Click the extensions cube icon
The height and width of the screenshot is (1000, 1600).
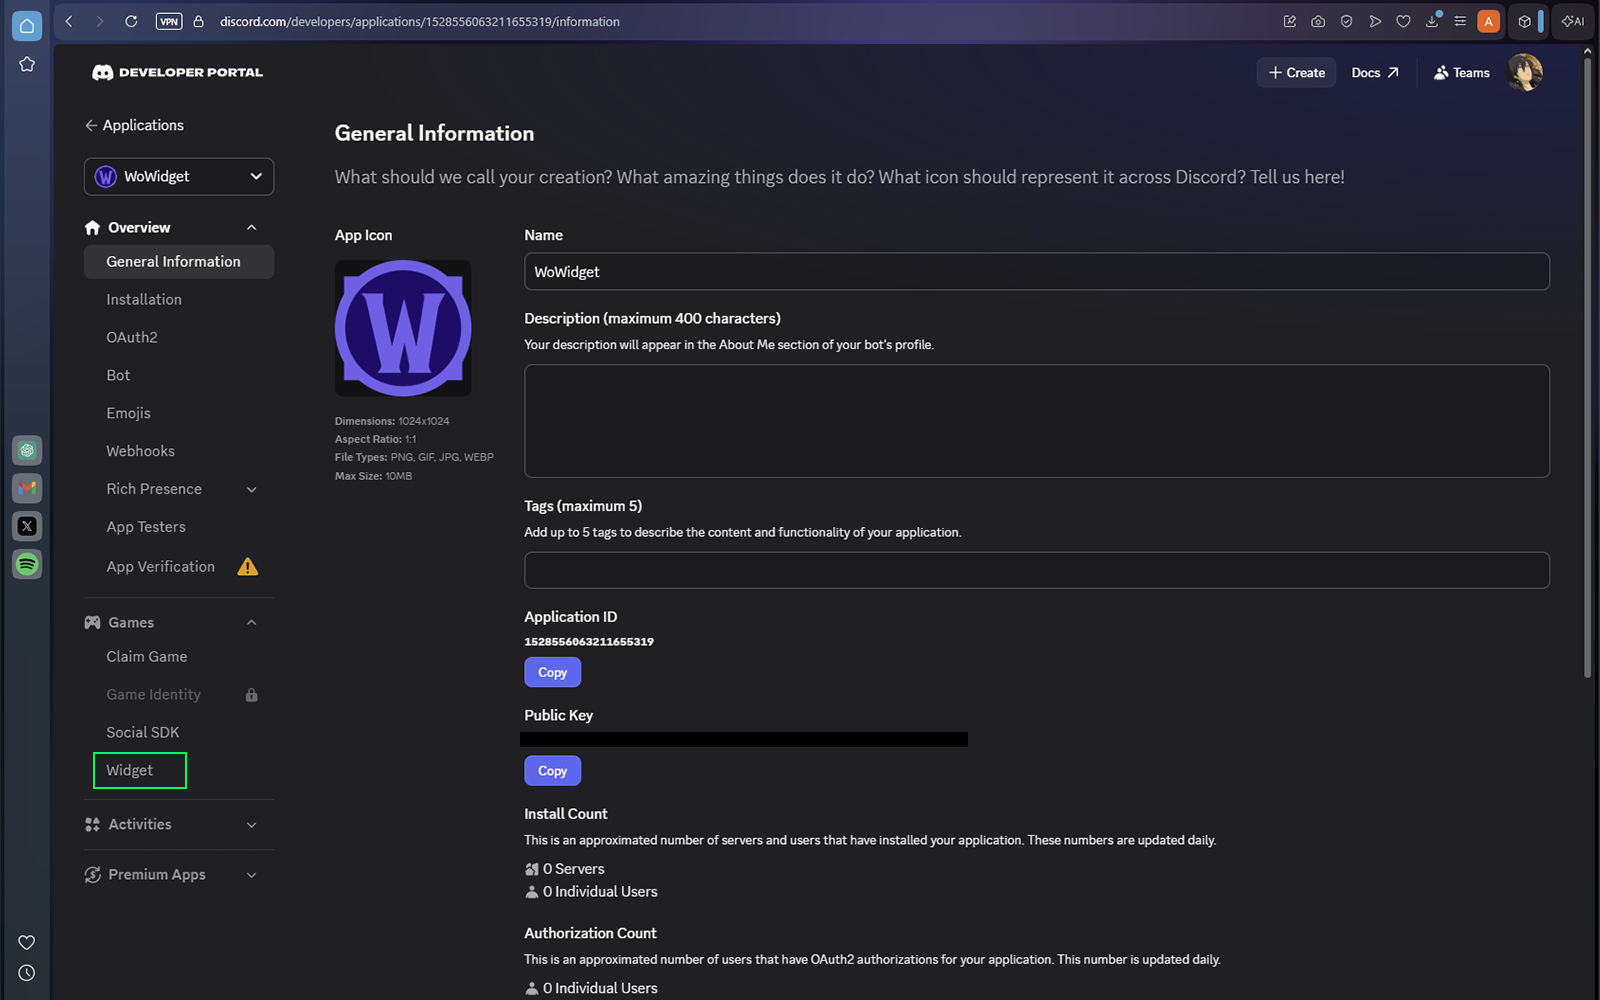(x=1524, y=21)
